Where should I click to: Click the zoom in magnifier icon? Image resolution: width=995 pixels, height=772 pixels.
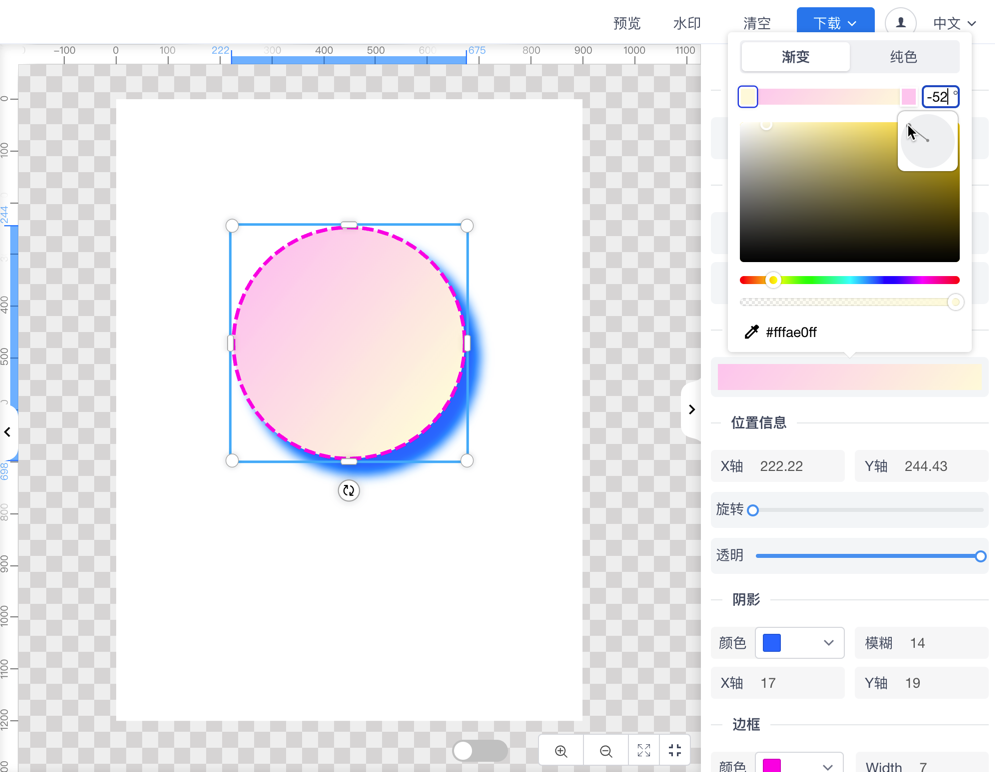[561, 751]
